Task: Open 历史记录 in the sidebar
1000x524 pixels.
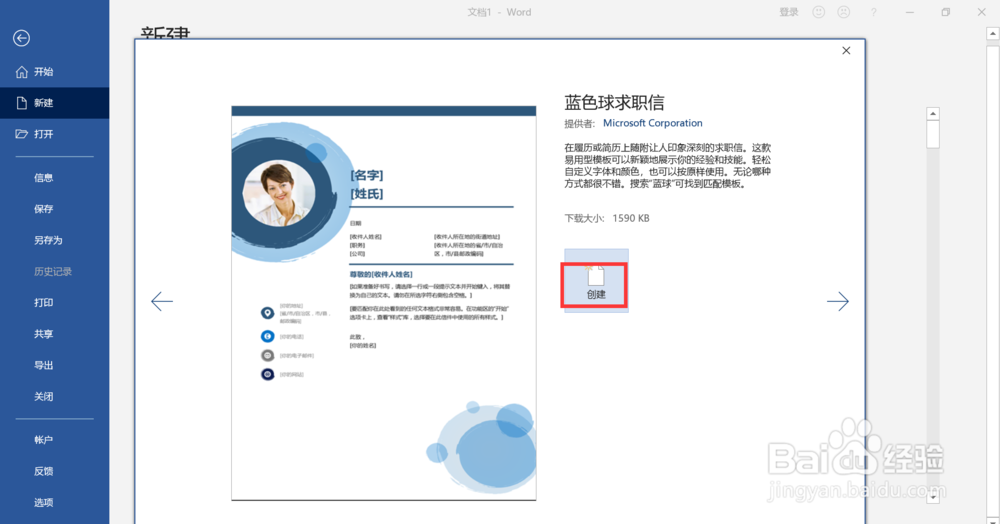Action: 54,272
